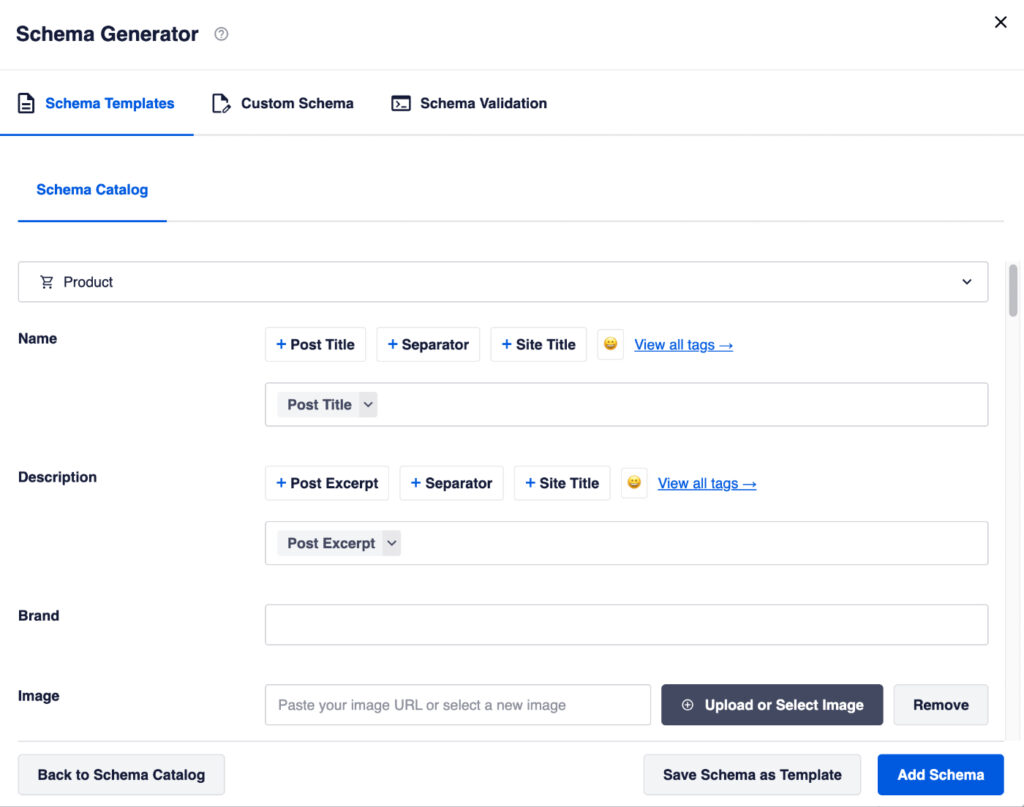Click the Schema Validation terminal icon

[401, 103]
